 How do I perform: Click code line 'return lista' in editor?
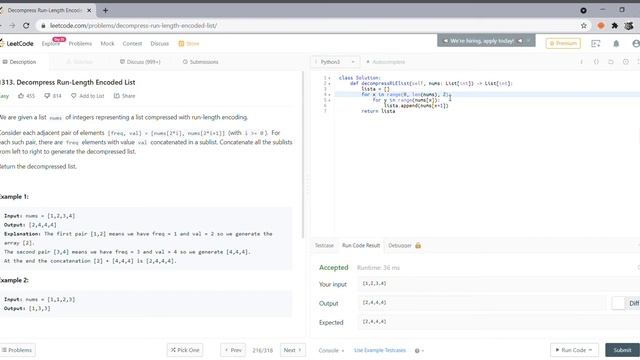[x=378, y=111]
